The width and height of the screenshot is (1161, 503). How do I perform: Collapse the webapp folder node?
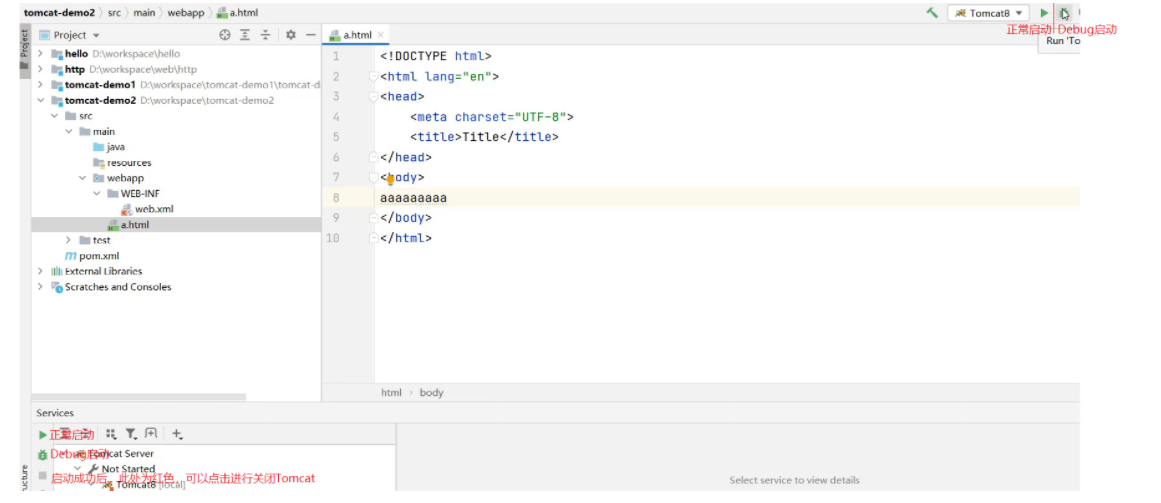pos(83,178)
